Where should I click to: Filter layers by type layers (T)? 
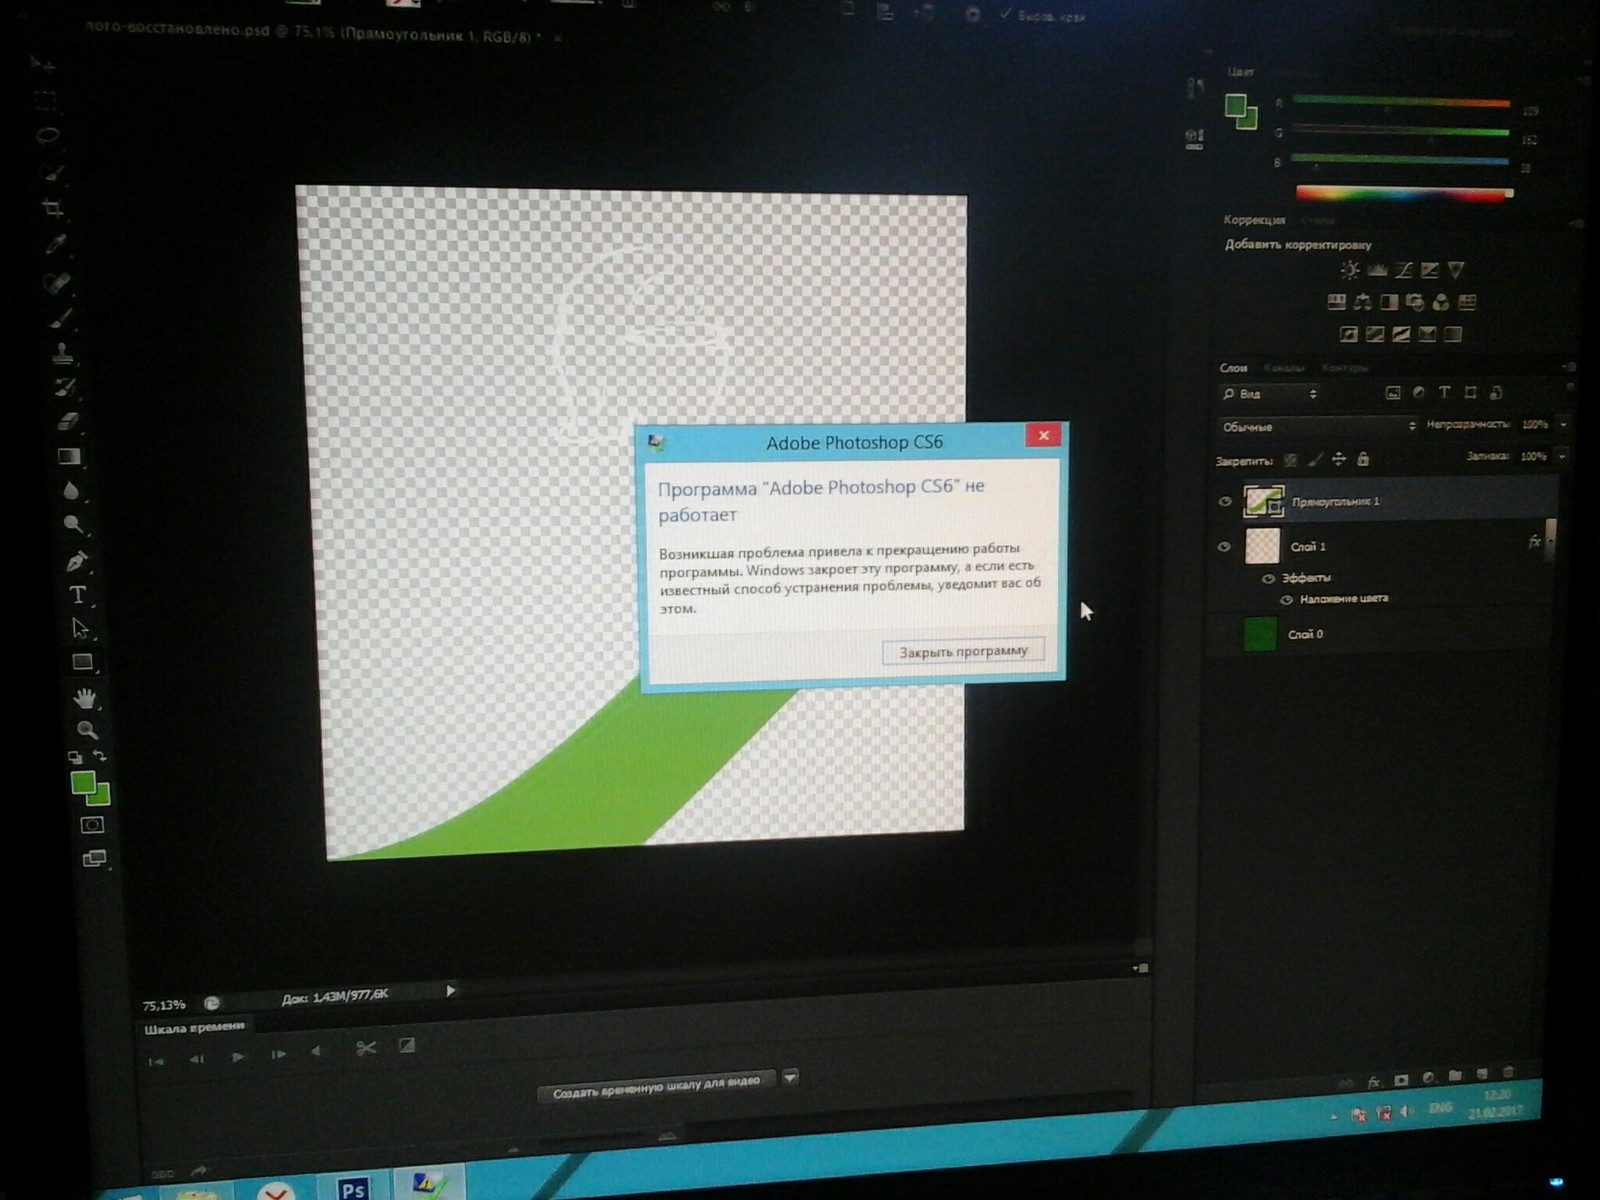tap(1444, 393)
